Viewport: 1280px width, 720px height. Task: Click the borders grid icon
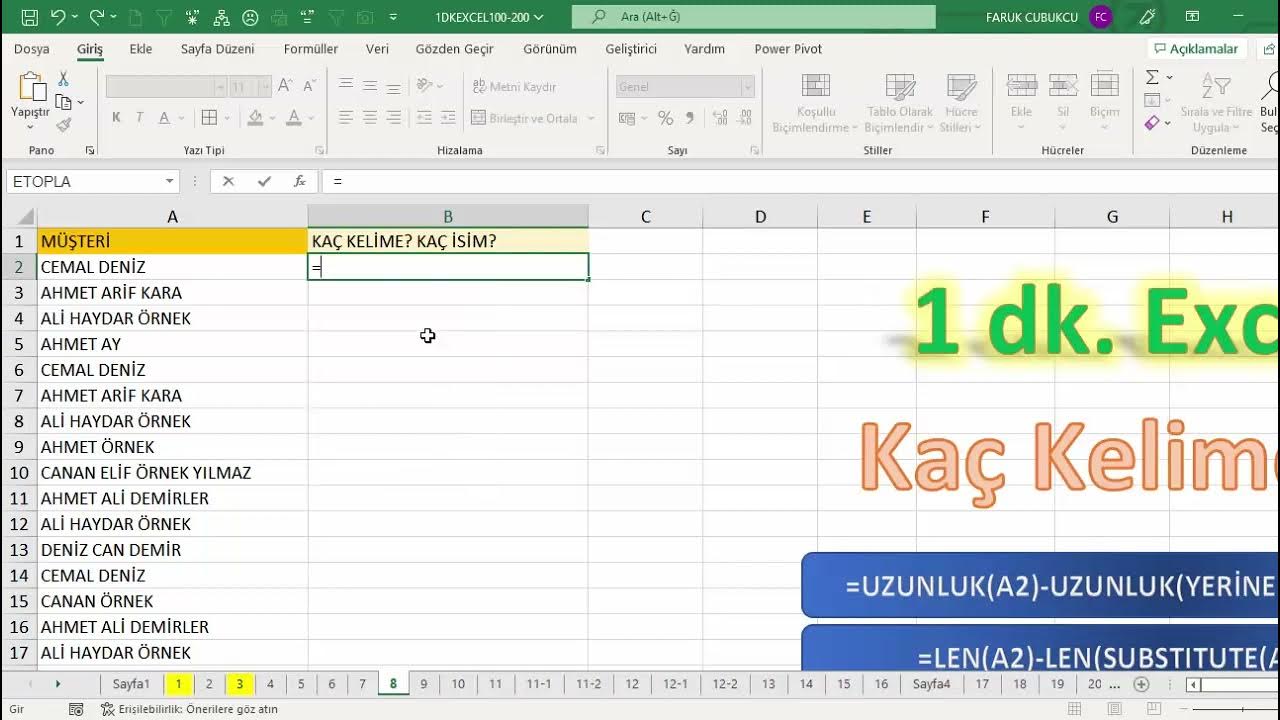click(209, 118)
